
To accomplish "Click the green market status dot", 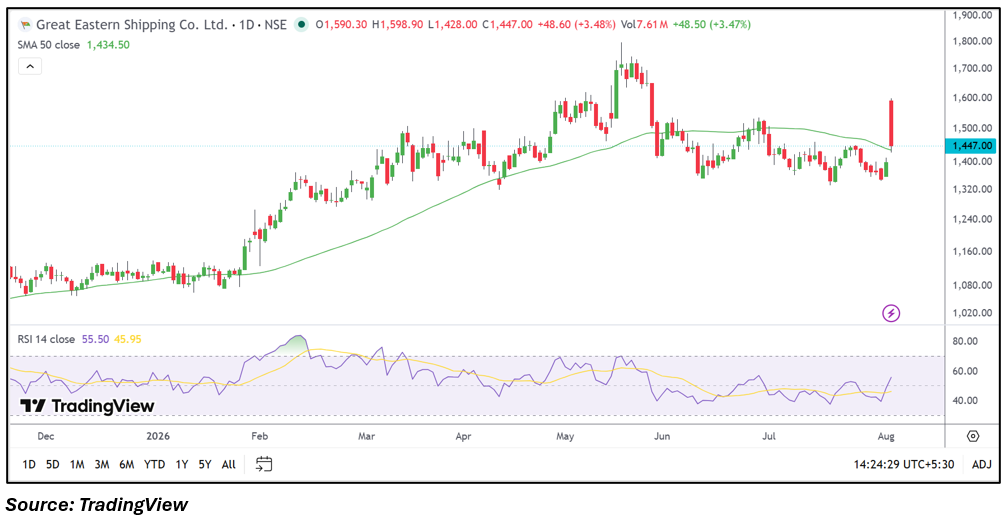I will (300, 25).
